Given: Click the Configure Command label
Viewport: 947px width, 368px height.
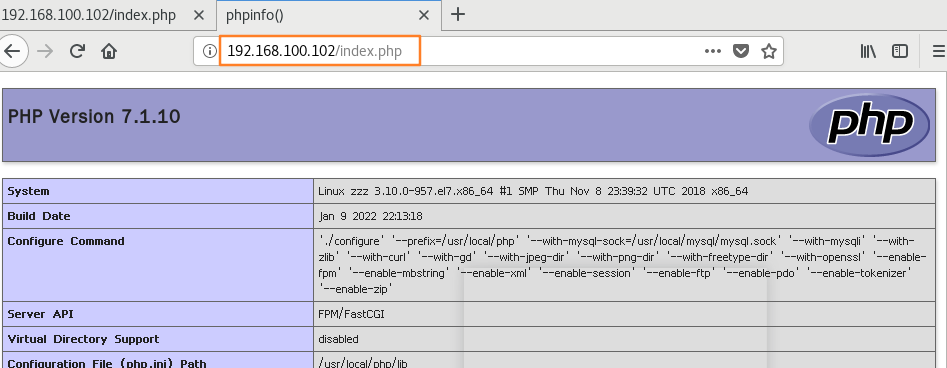Looking at the screenshot, I should (66, 240).
